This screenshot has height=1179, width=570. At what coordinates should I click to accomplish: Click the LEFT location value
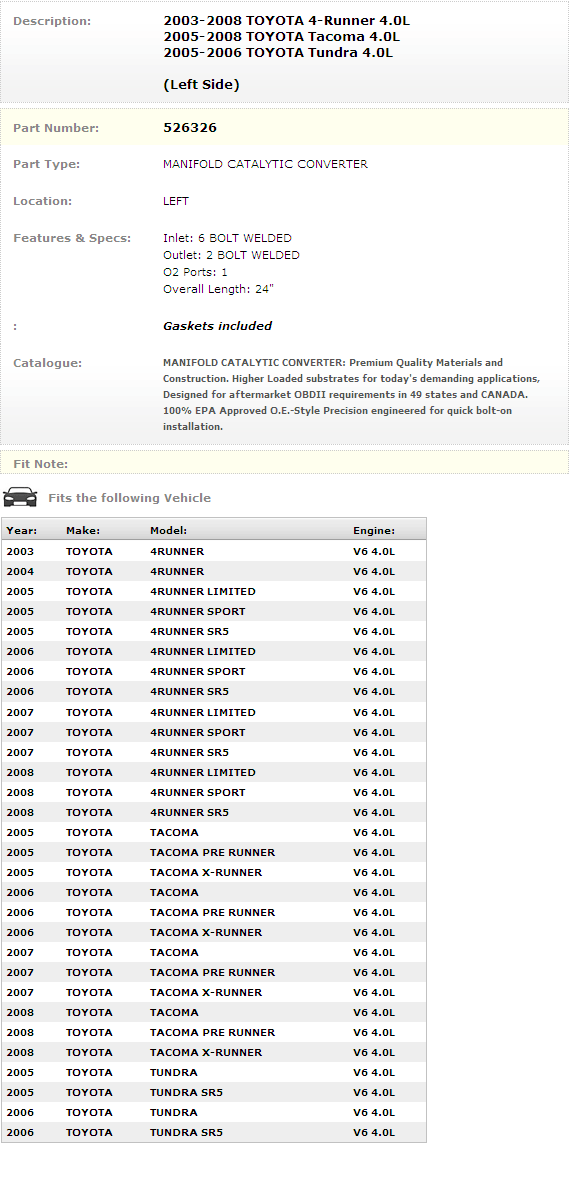click(176, 201)
